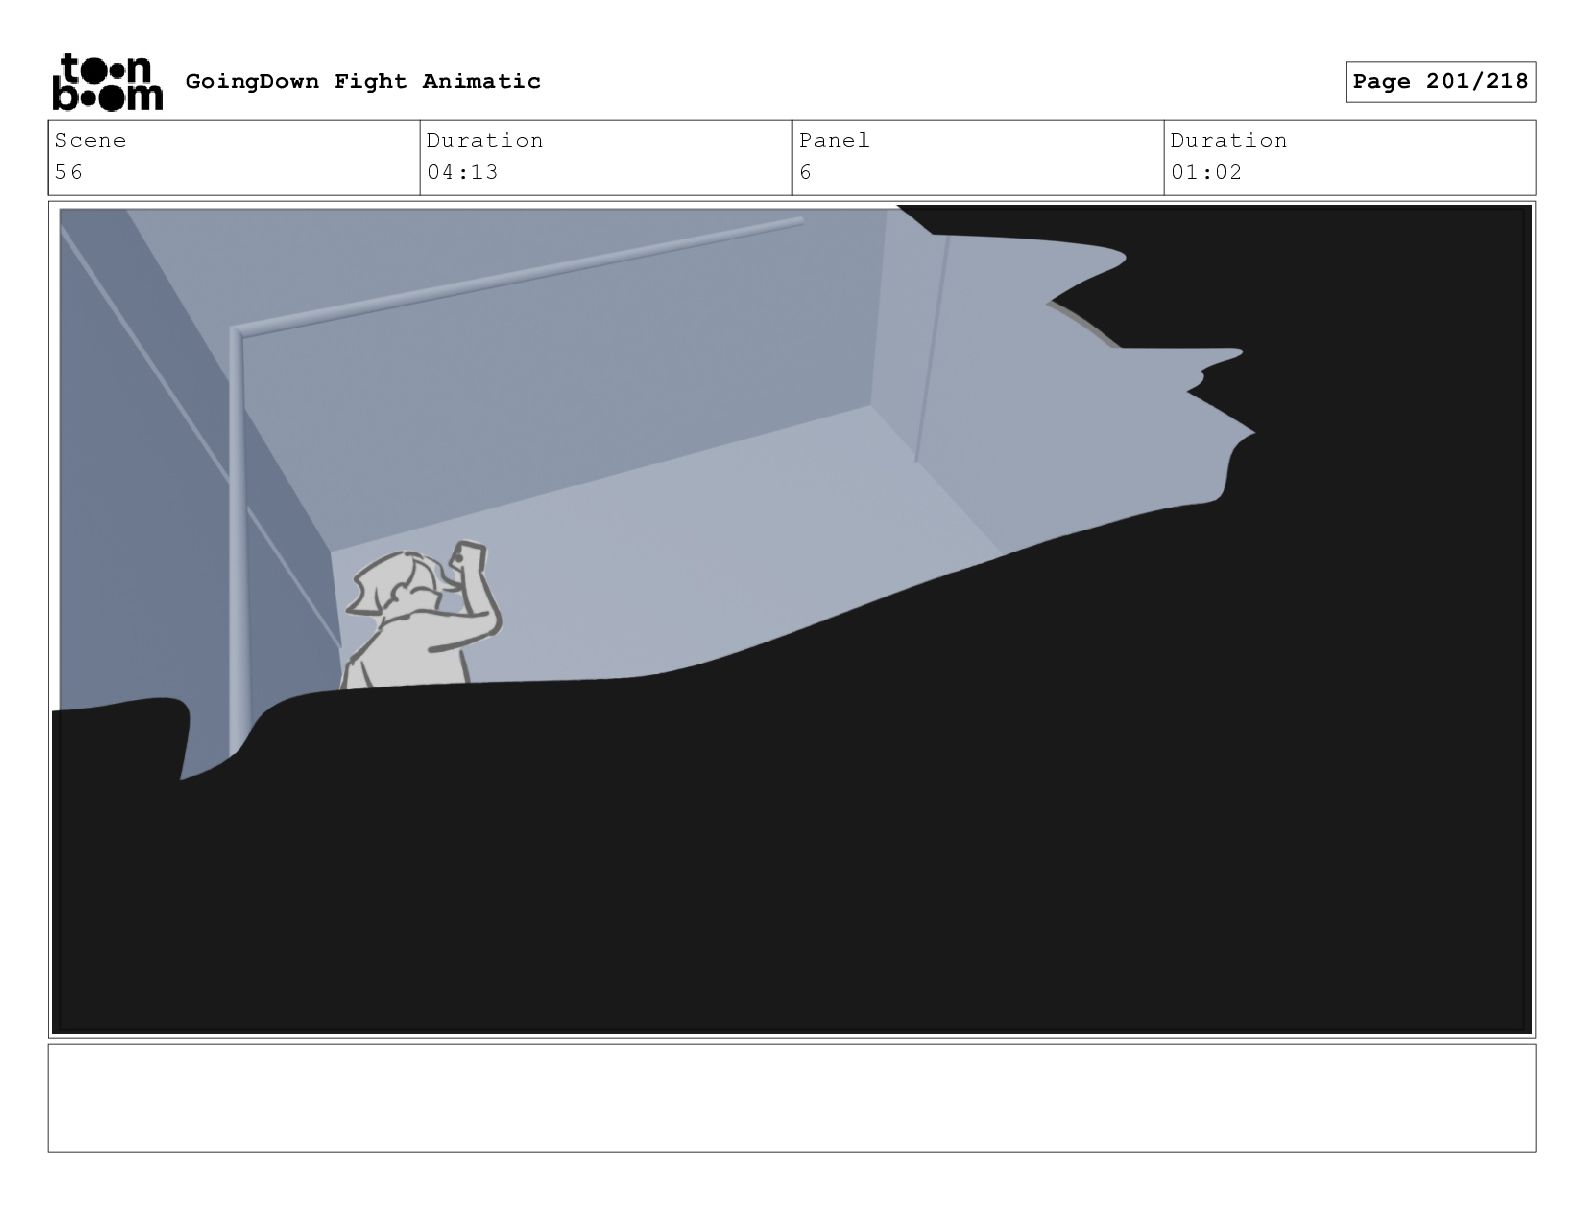The width and height of the screenshot is (1584, 1224).
Task: Click the Toon Boom logo
Action: click(x=107, y=82)
